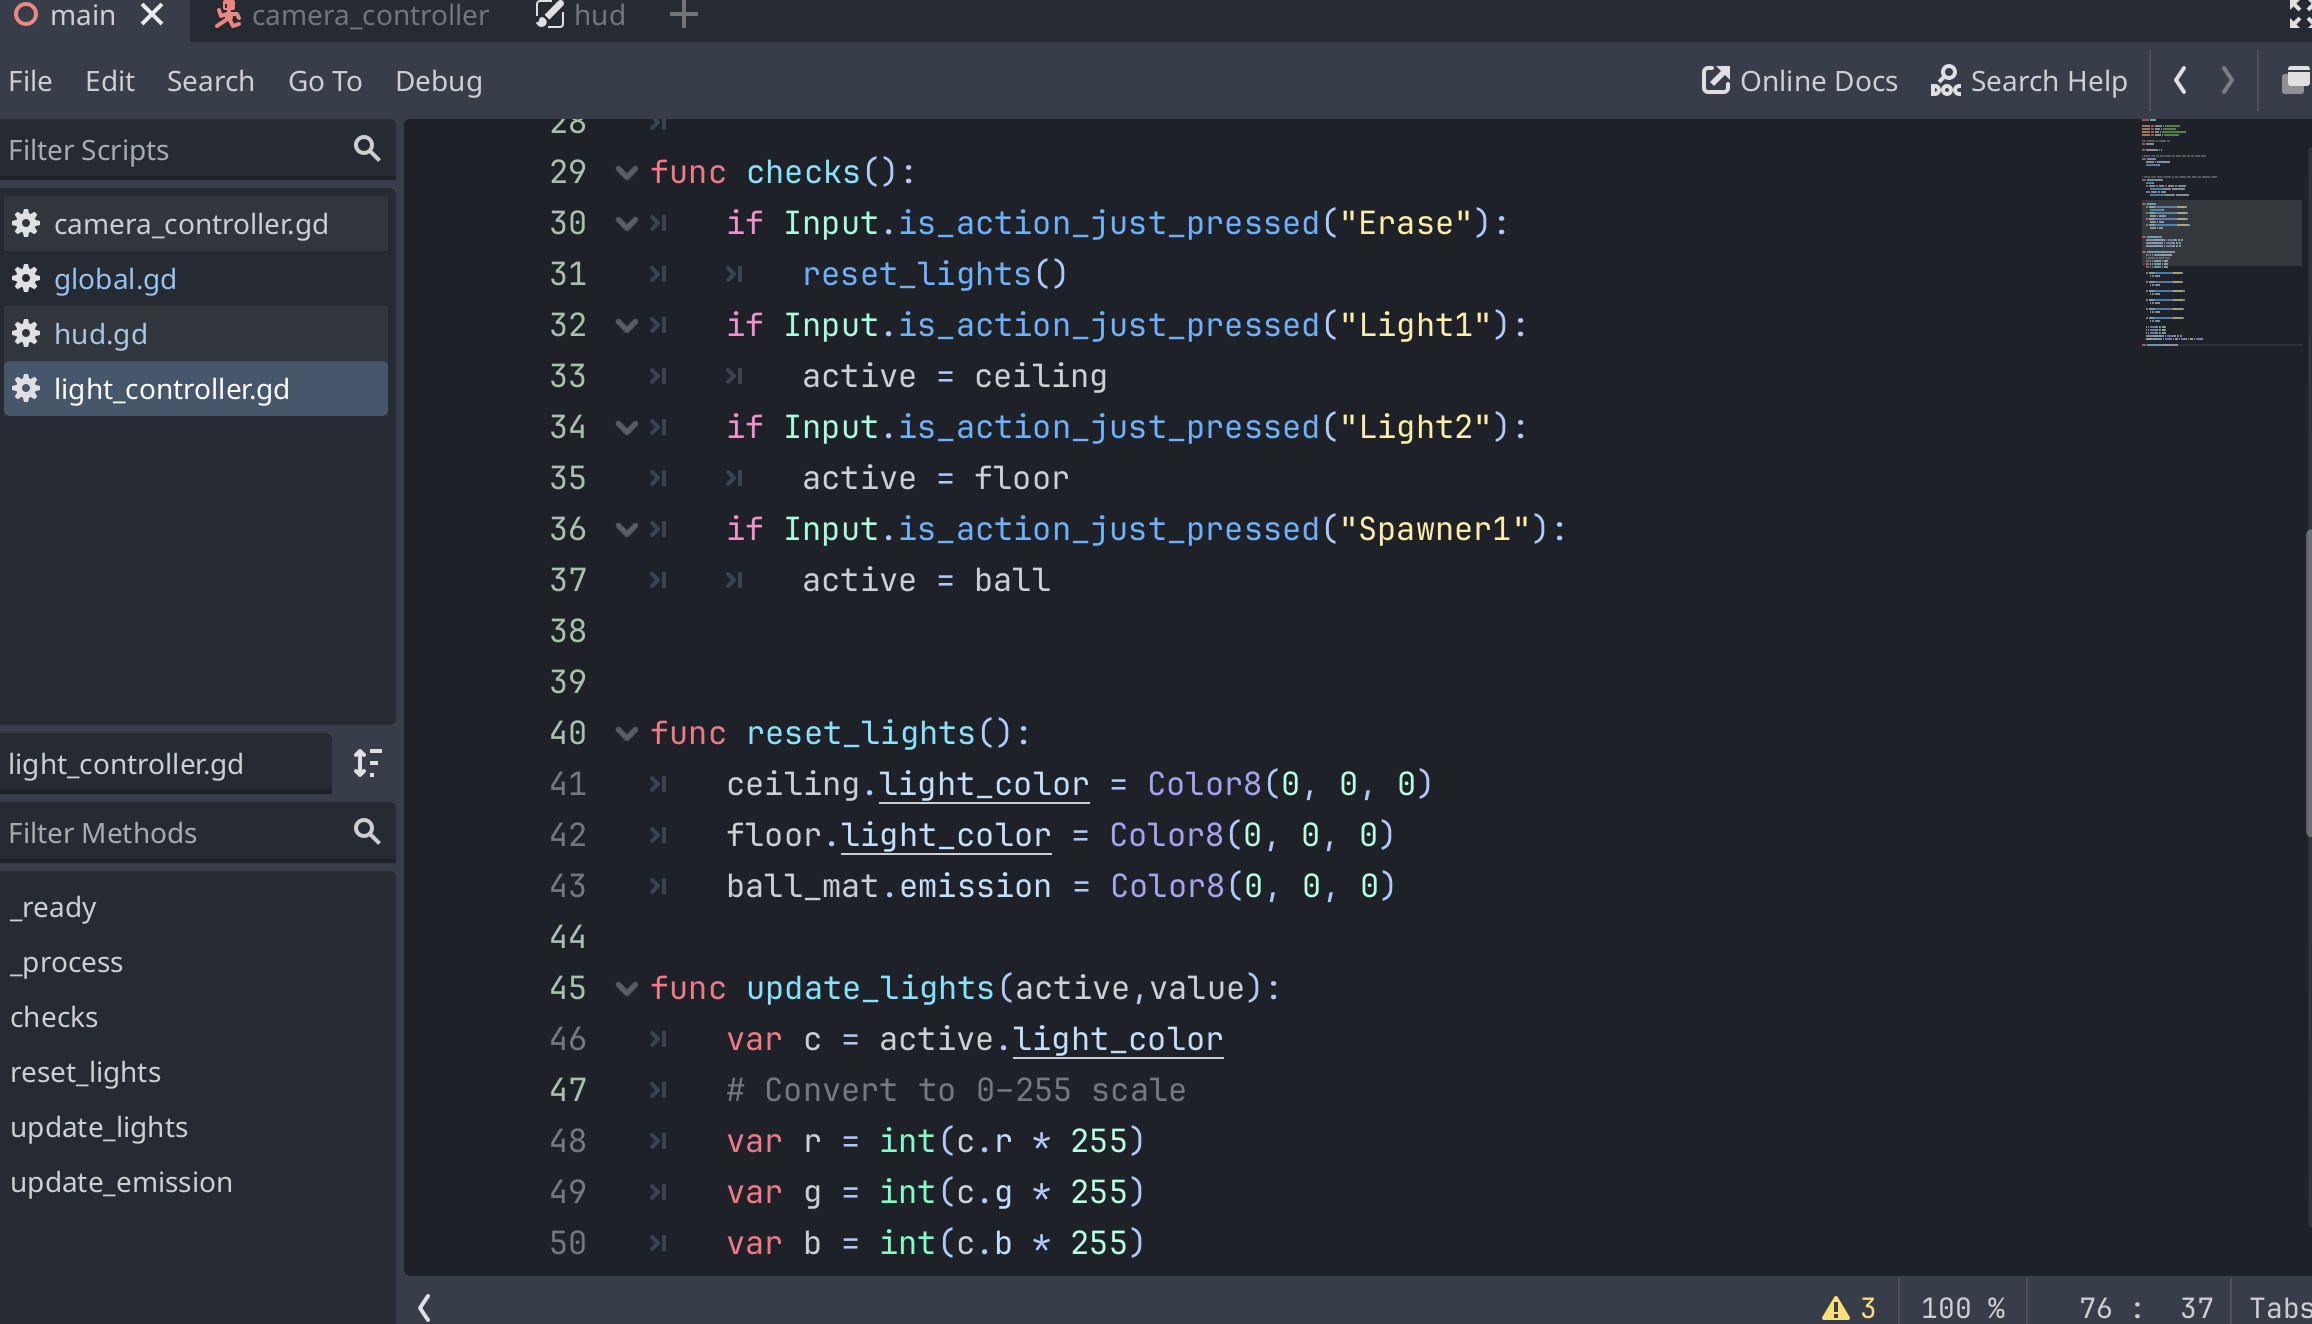Go to next edited document arrow
Image resolution: width=2312 pixels, height=1324 pixels.
(x=2227, y=81)
